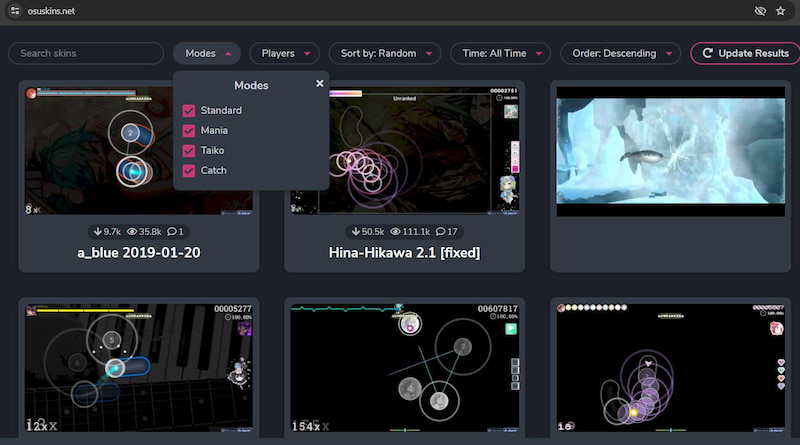
Task: Collapse the Modes dropdown
Action: pos(207,53)
